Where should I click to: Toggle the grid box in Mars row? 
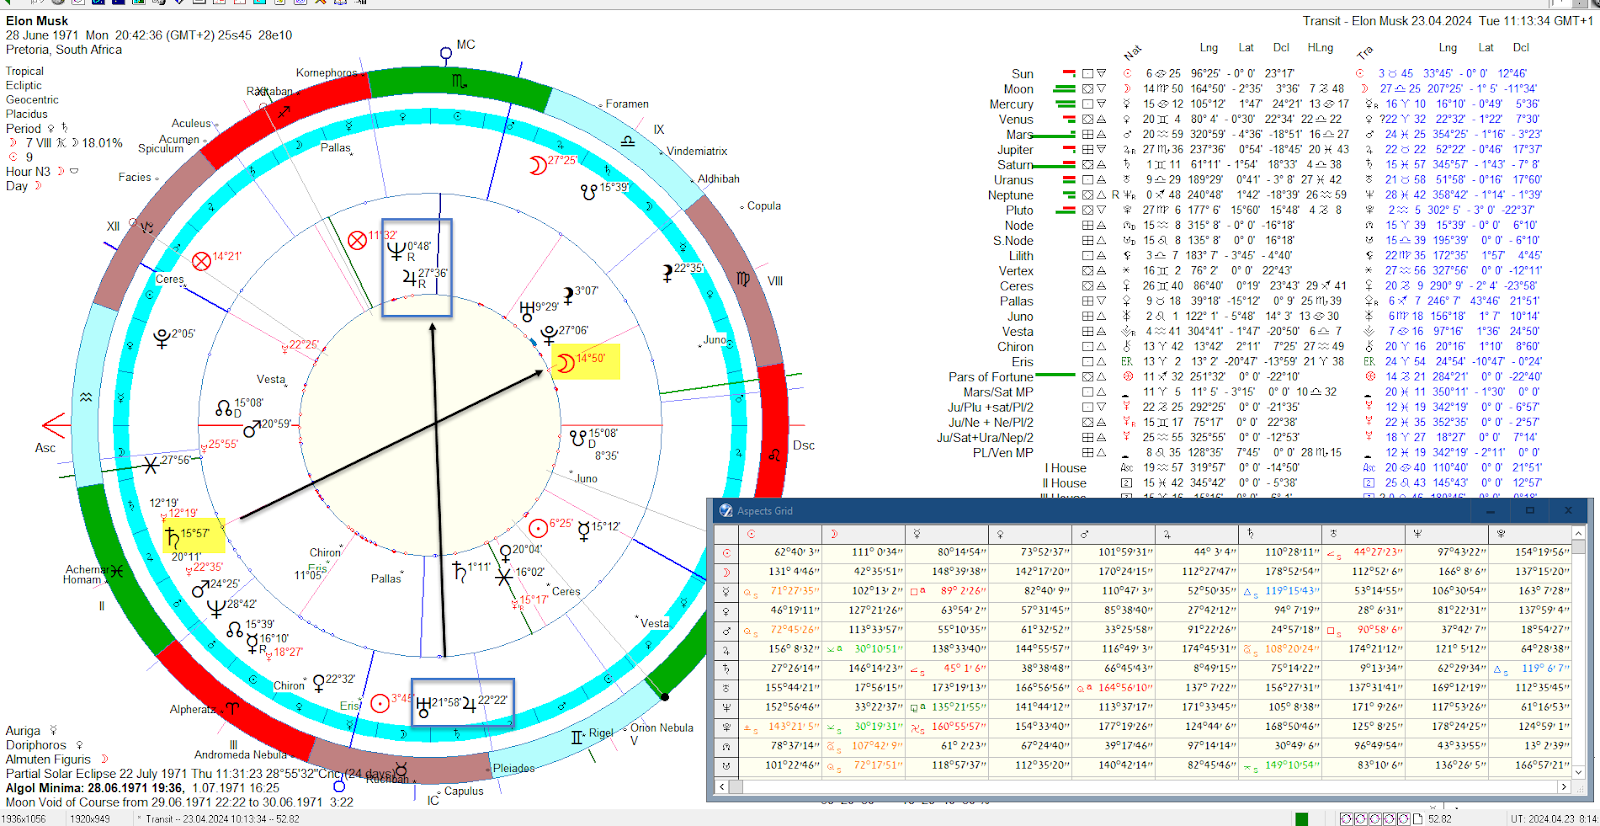click(x=1087, y=134)
